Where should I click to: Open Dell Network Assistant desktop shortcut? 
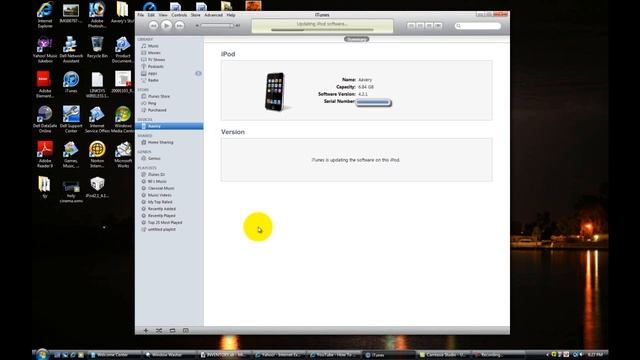[71, 50]
